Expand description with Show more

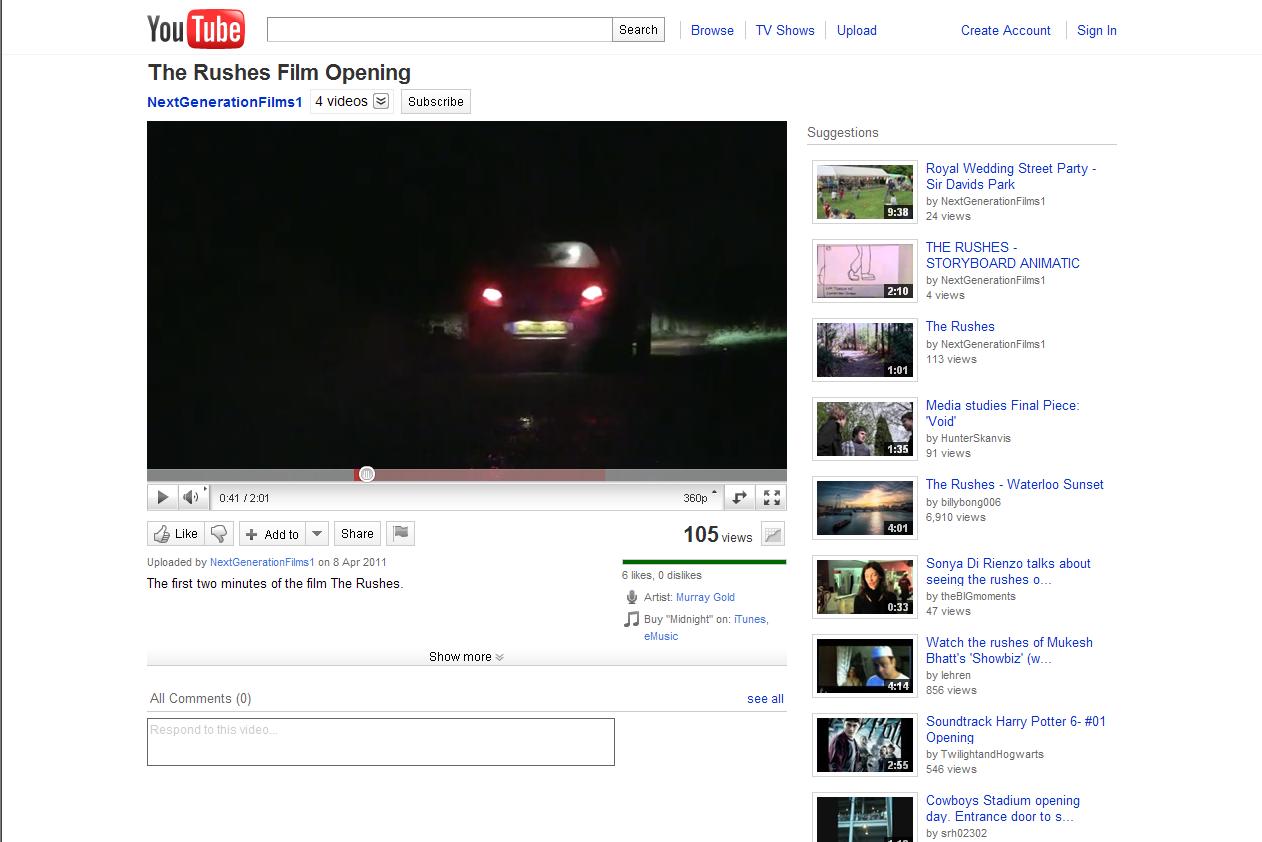[466, 657]
